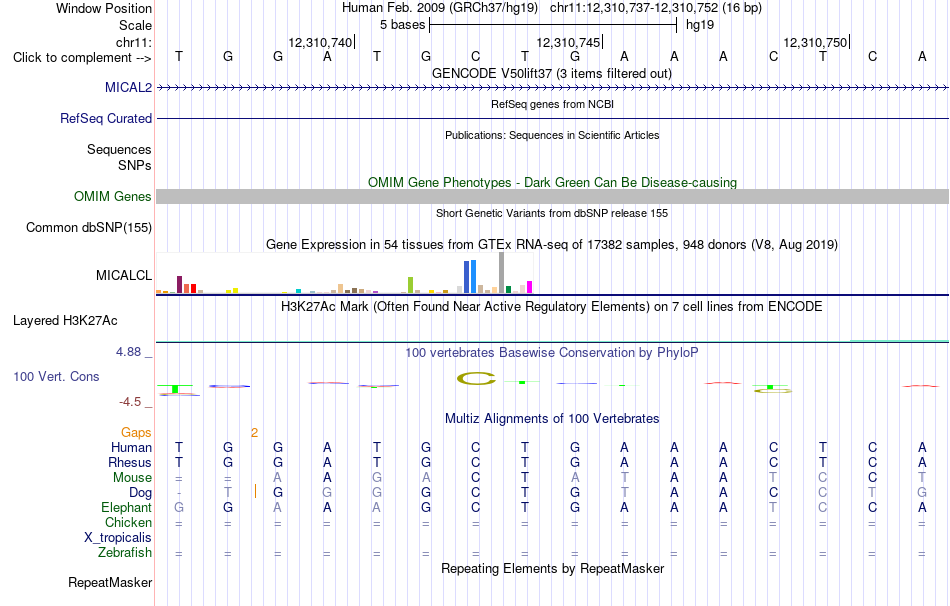Viewport: 950px width, 606px height.
Task: Click the orange insertion bar in Dog row
Action: tap(255, 491)
